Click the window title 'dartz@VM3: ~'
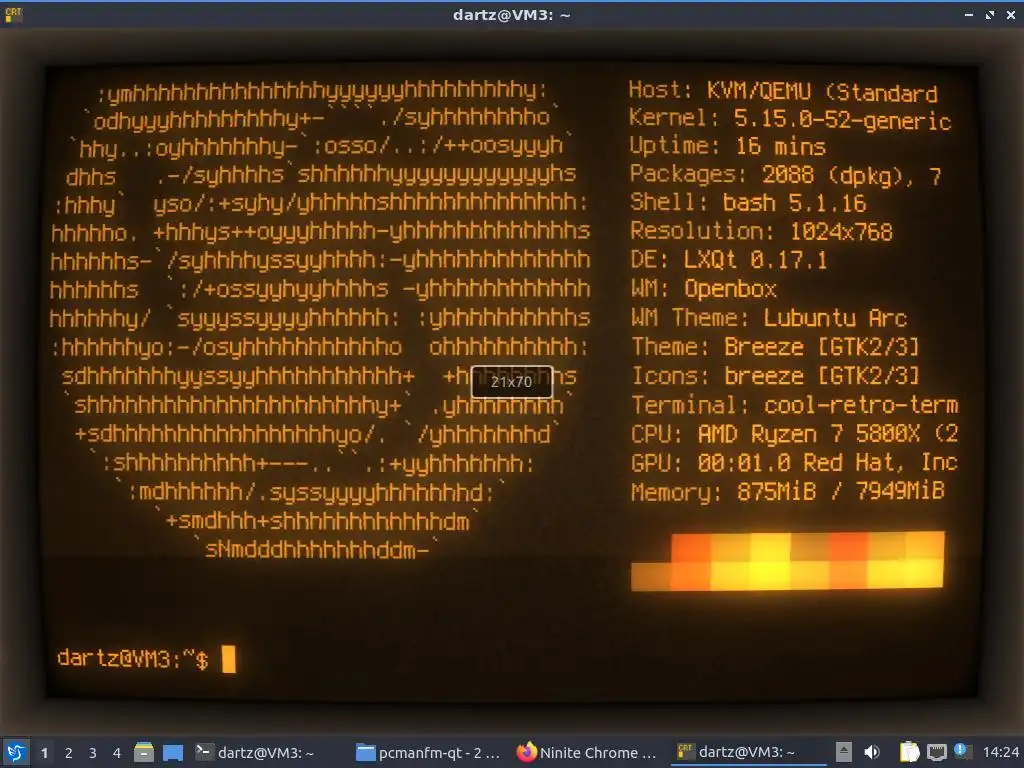This screenshot has width=1024, height=768. [512, 14]
